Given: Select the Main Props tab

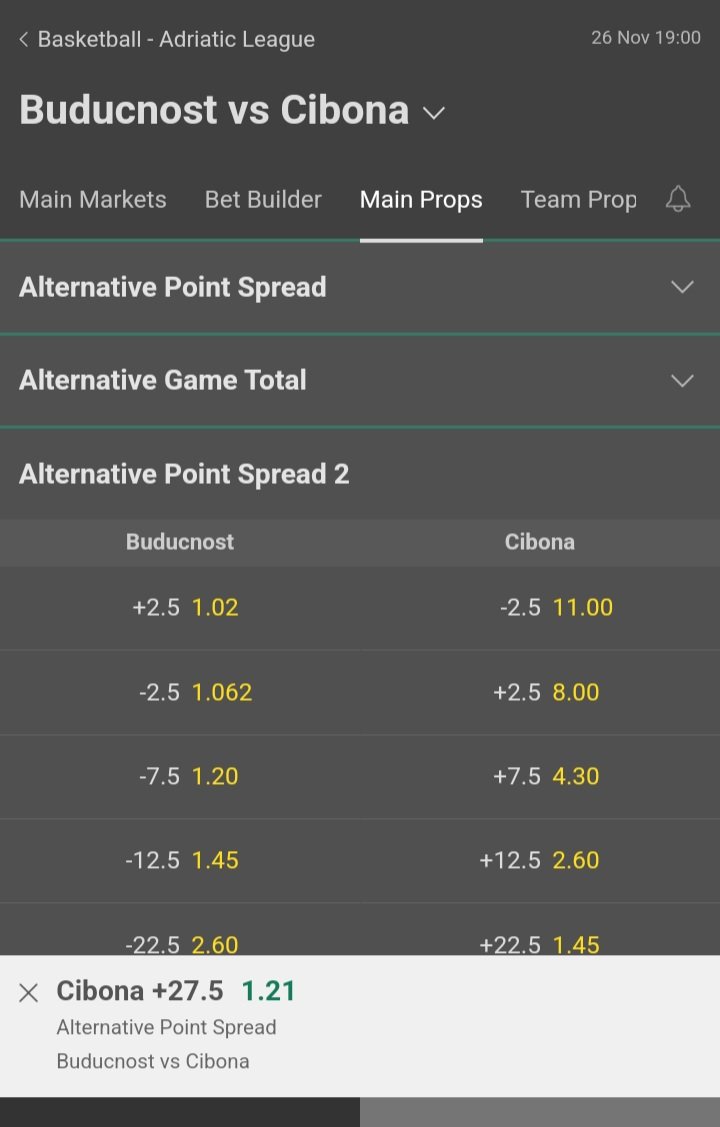Looking at the screenshot, I should 421,200.
